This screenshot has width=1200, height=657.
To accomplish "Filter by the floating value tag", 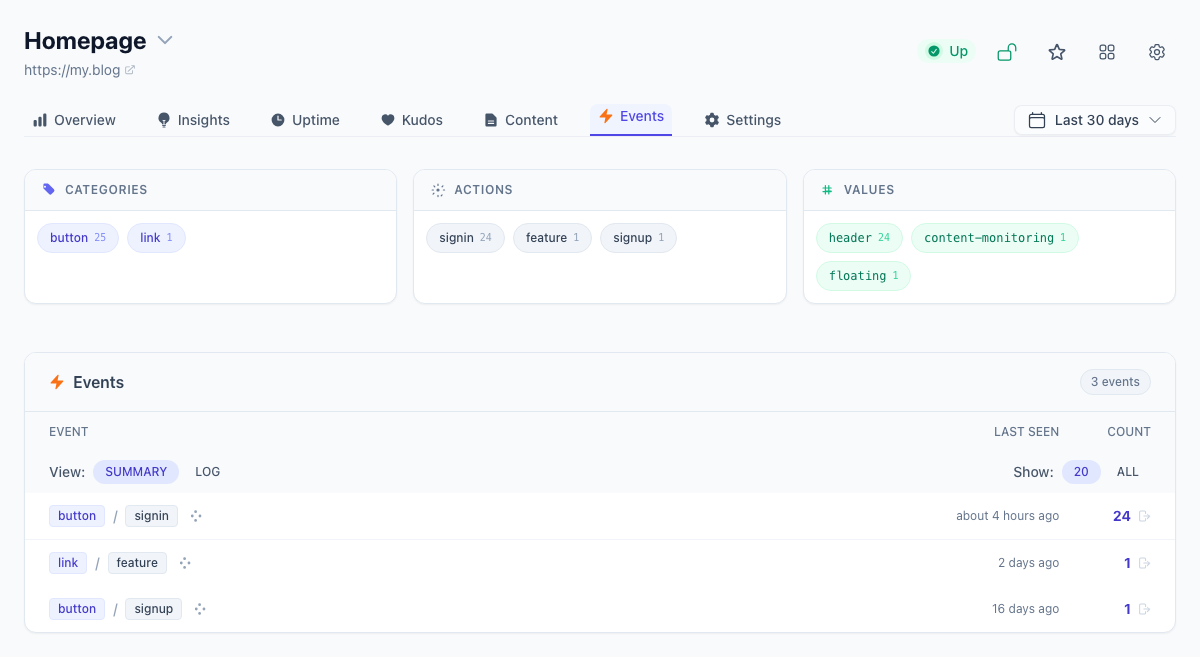I will click(863, 276).
